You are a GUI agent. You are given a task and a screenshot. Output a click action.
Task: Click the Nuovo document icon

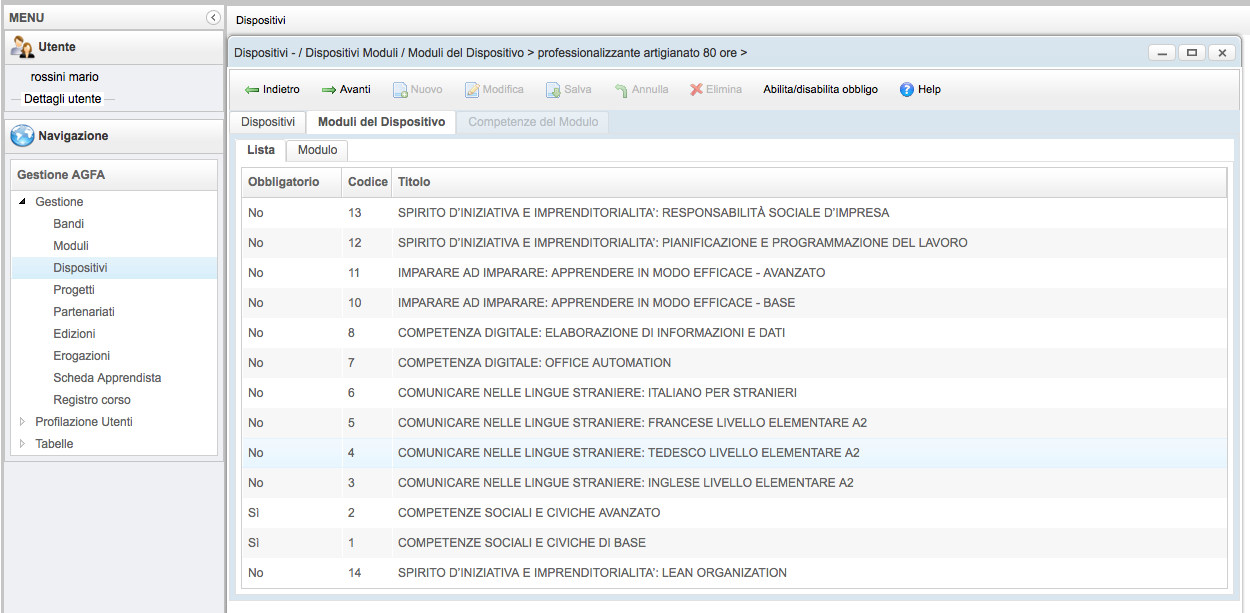[x=399, y=90]
